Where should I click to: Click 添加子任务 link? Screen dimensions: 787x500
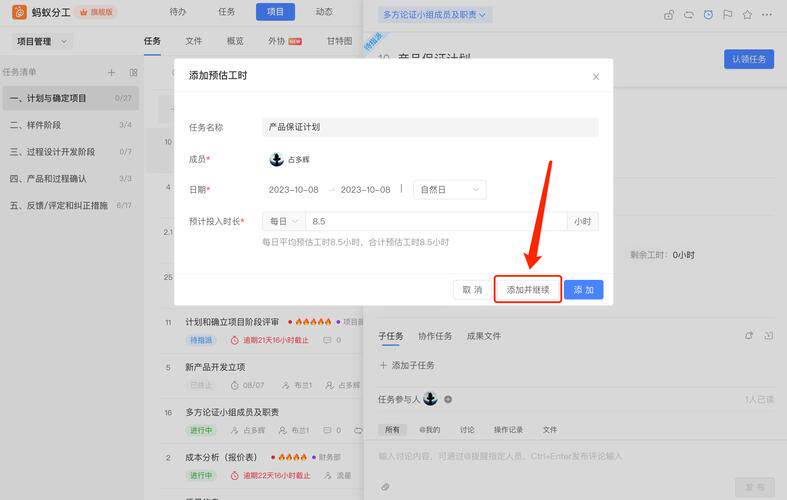point(407,365)
